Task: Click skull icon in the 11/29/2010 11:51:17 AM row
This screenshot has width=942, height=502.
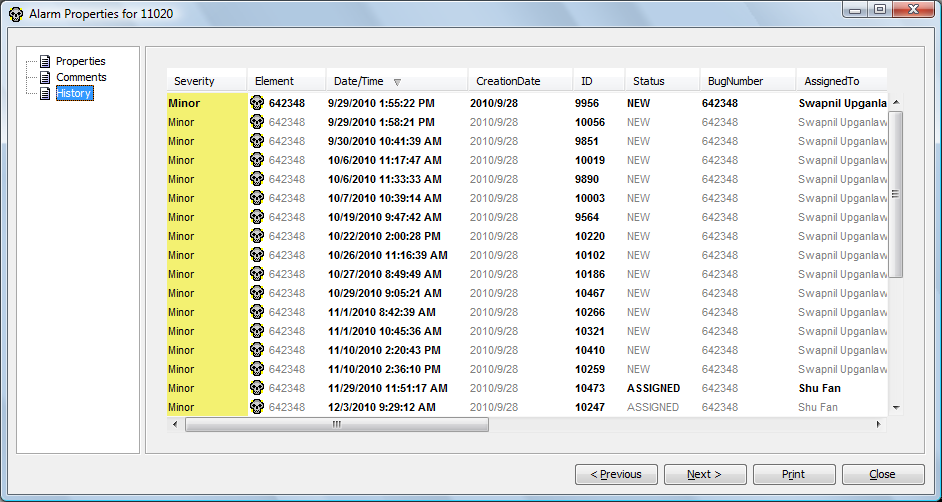Action: tap(257, 389)
